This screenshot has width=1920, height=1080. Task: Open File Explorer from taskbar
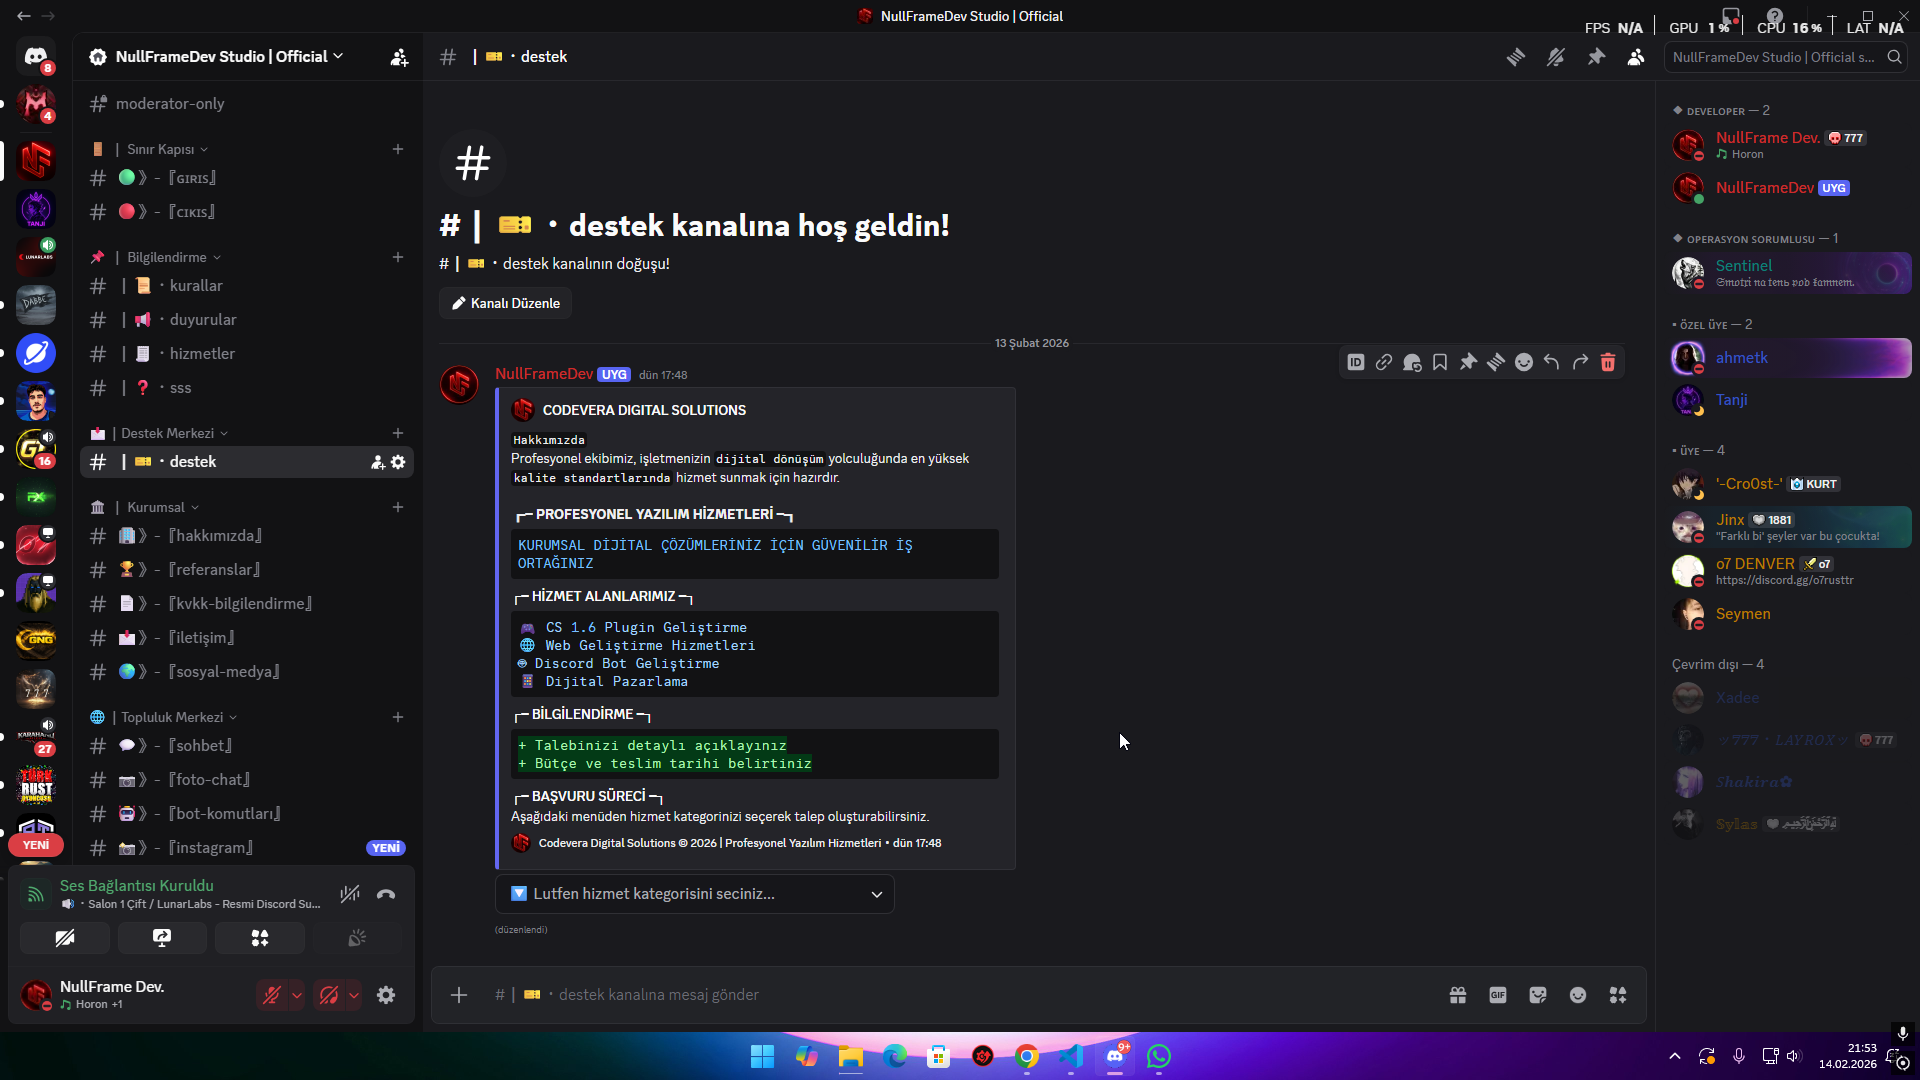tap(851, 1056)
